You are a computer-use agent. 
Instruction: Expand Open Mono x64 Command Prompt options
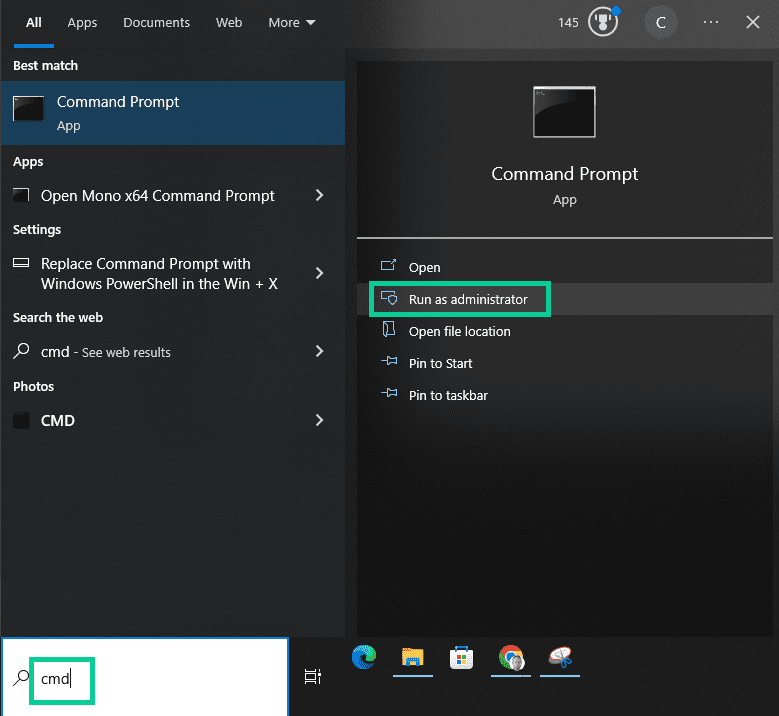pyautogui.click(x=320, y=196)
